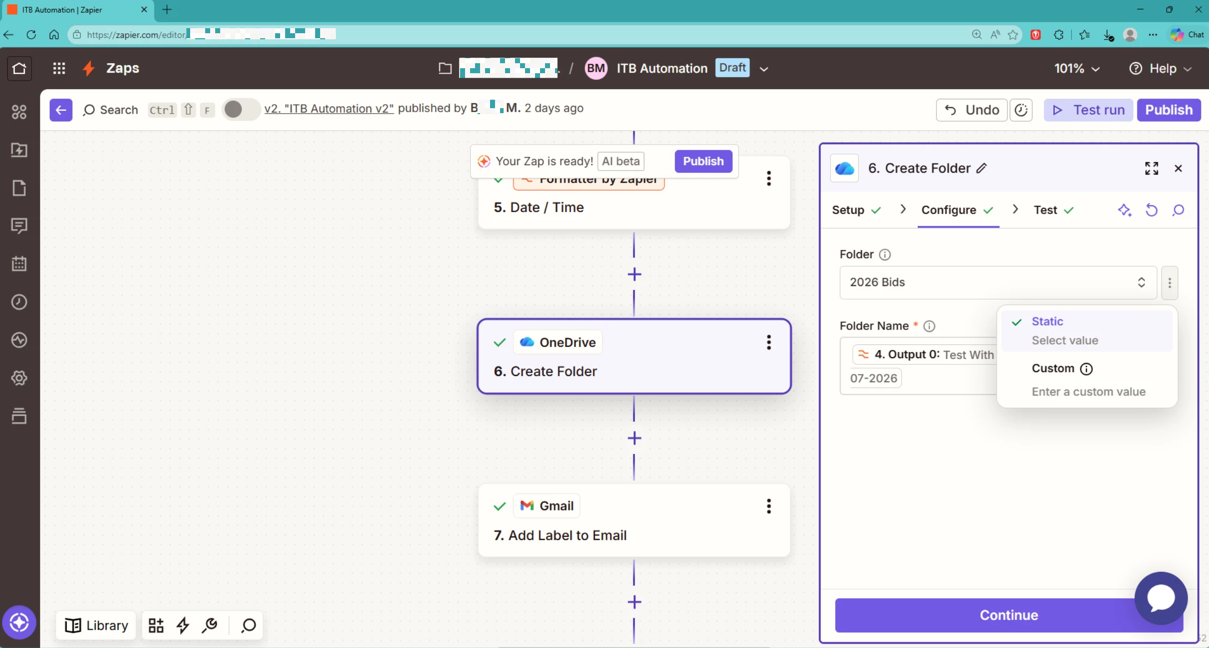
Task: Open the AI sparkle assistant in panel
Action: click(1124, 210)
